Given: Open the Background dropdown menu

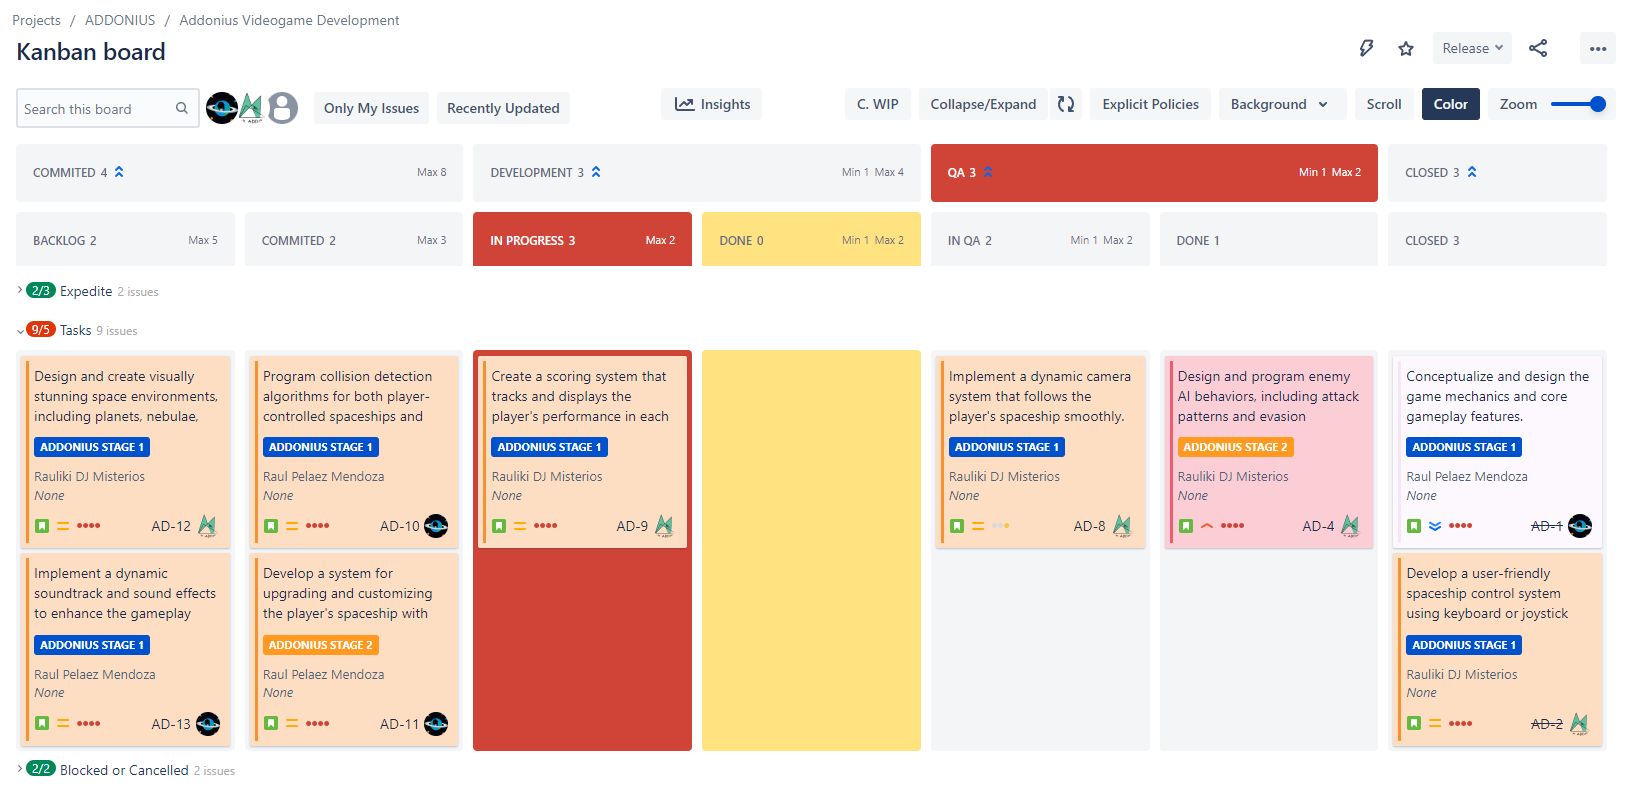Looking at the screenshot, I should [1279, 104].
